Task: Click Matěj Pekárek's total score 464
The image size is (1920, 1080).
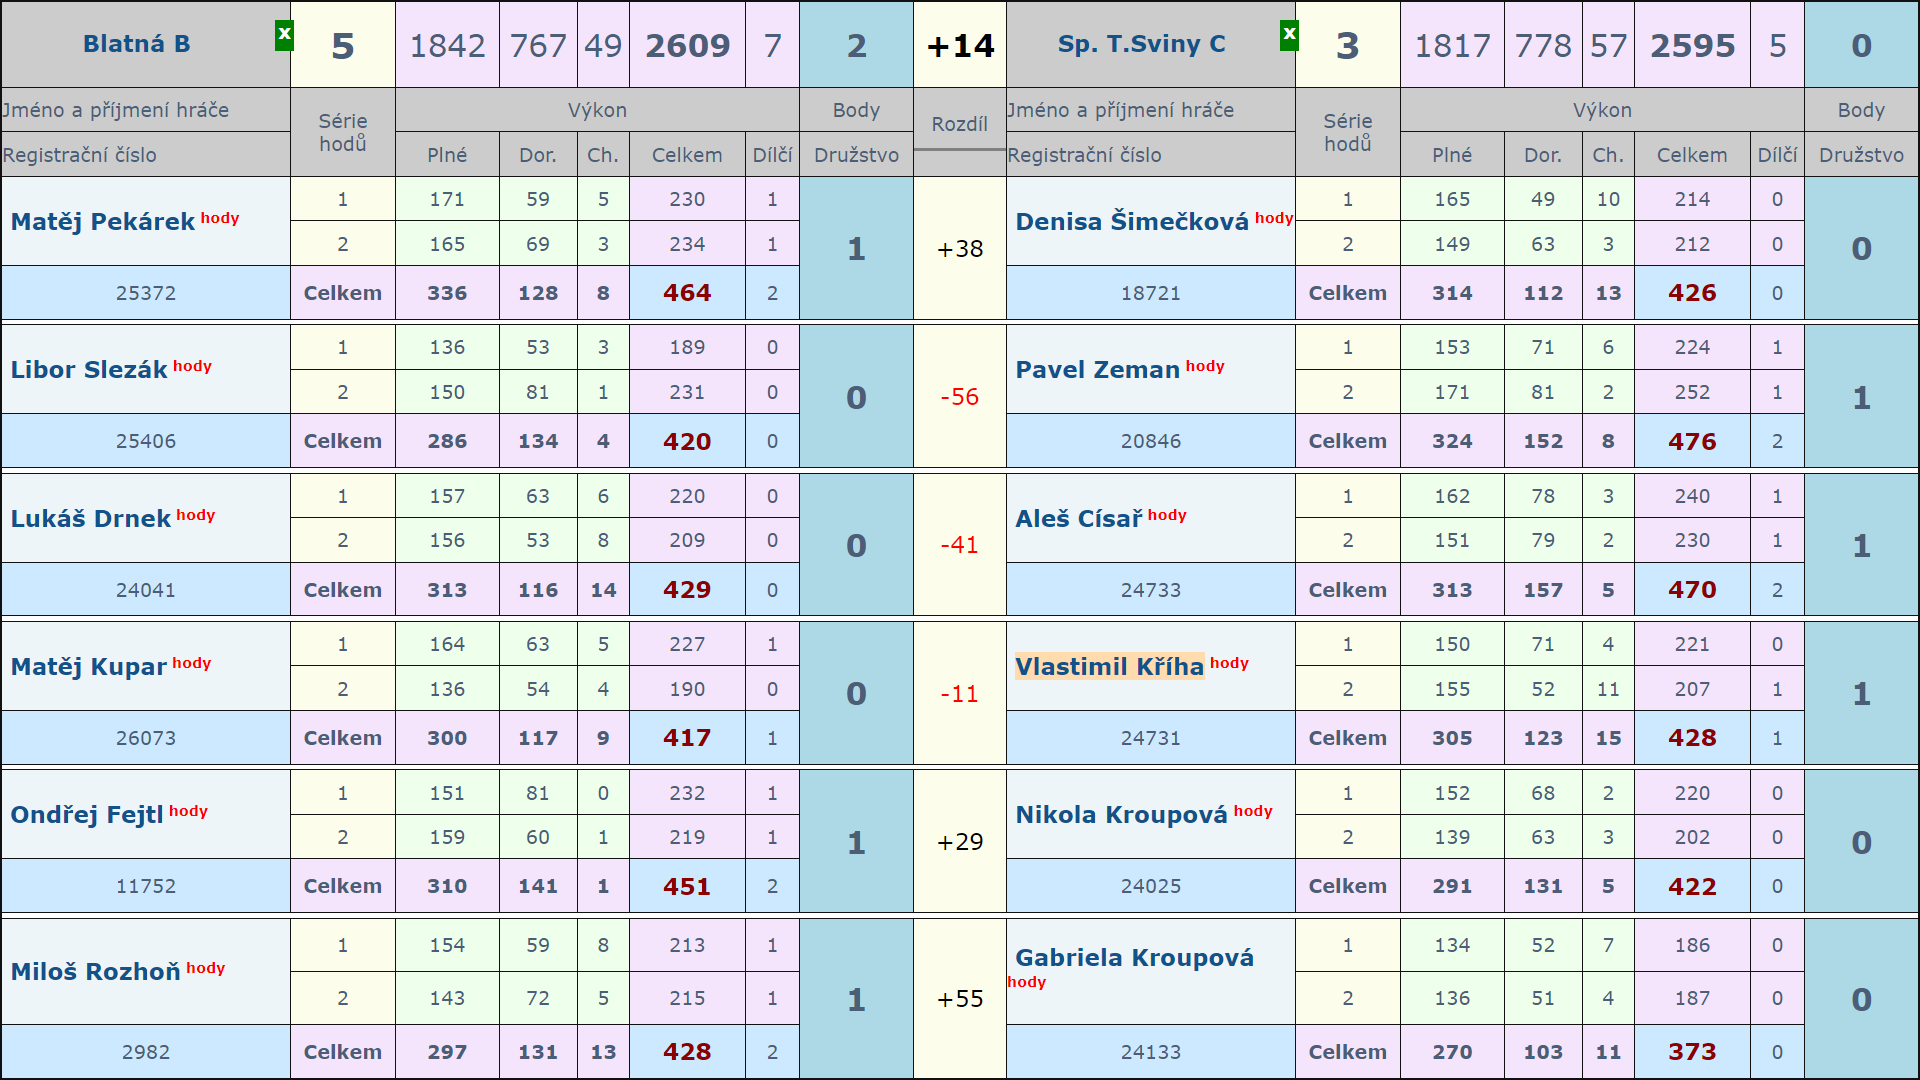Action: click(687, 293)
